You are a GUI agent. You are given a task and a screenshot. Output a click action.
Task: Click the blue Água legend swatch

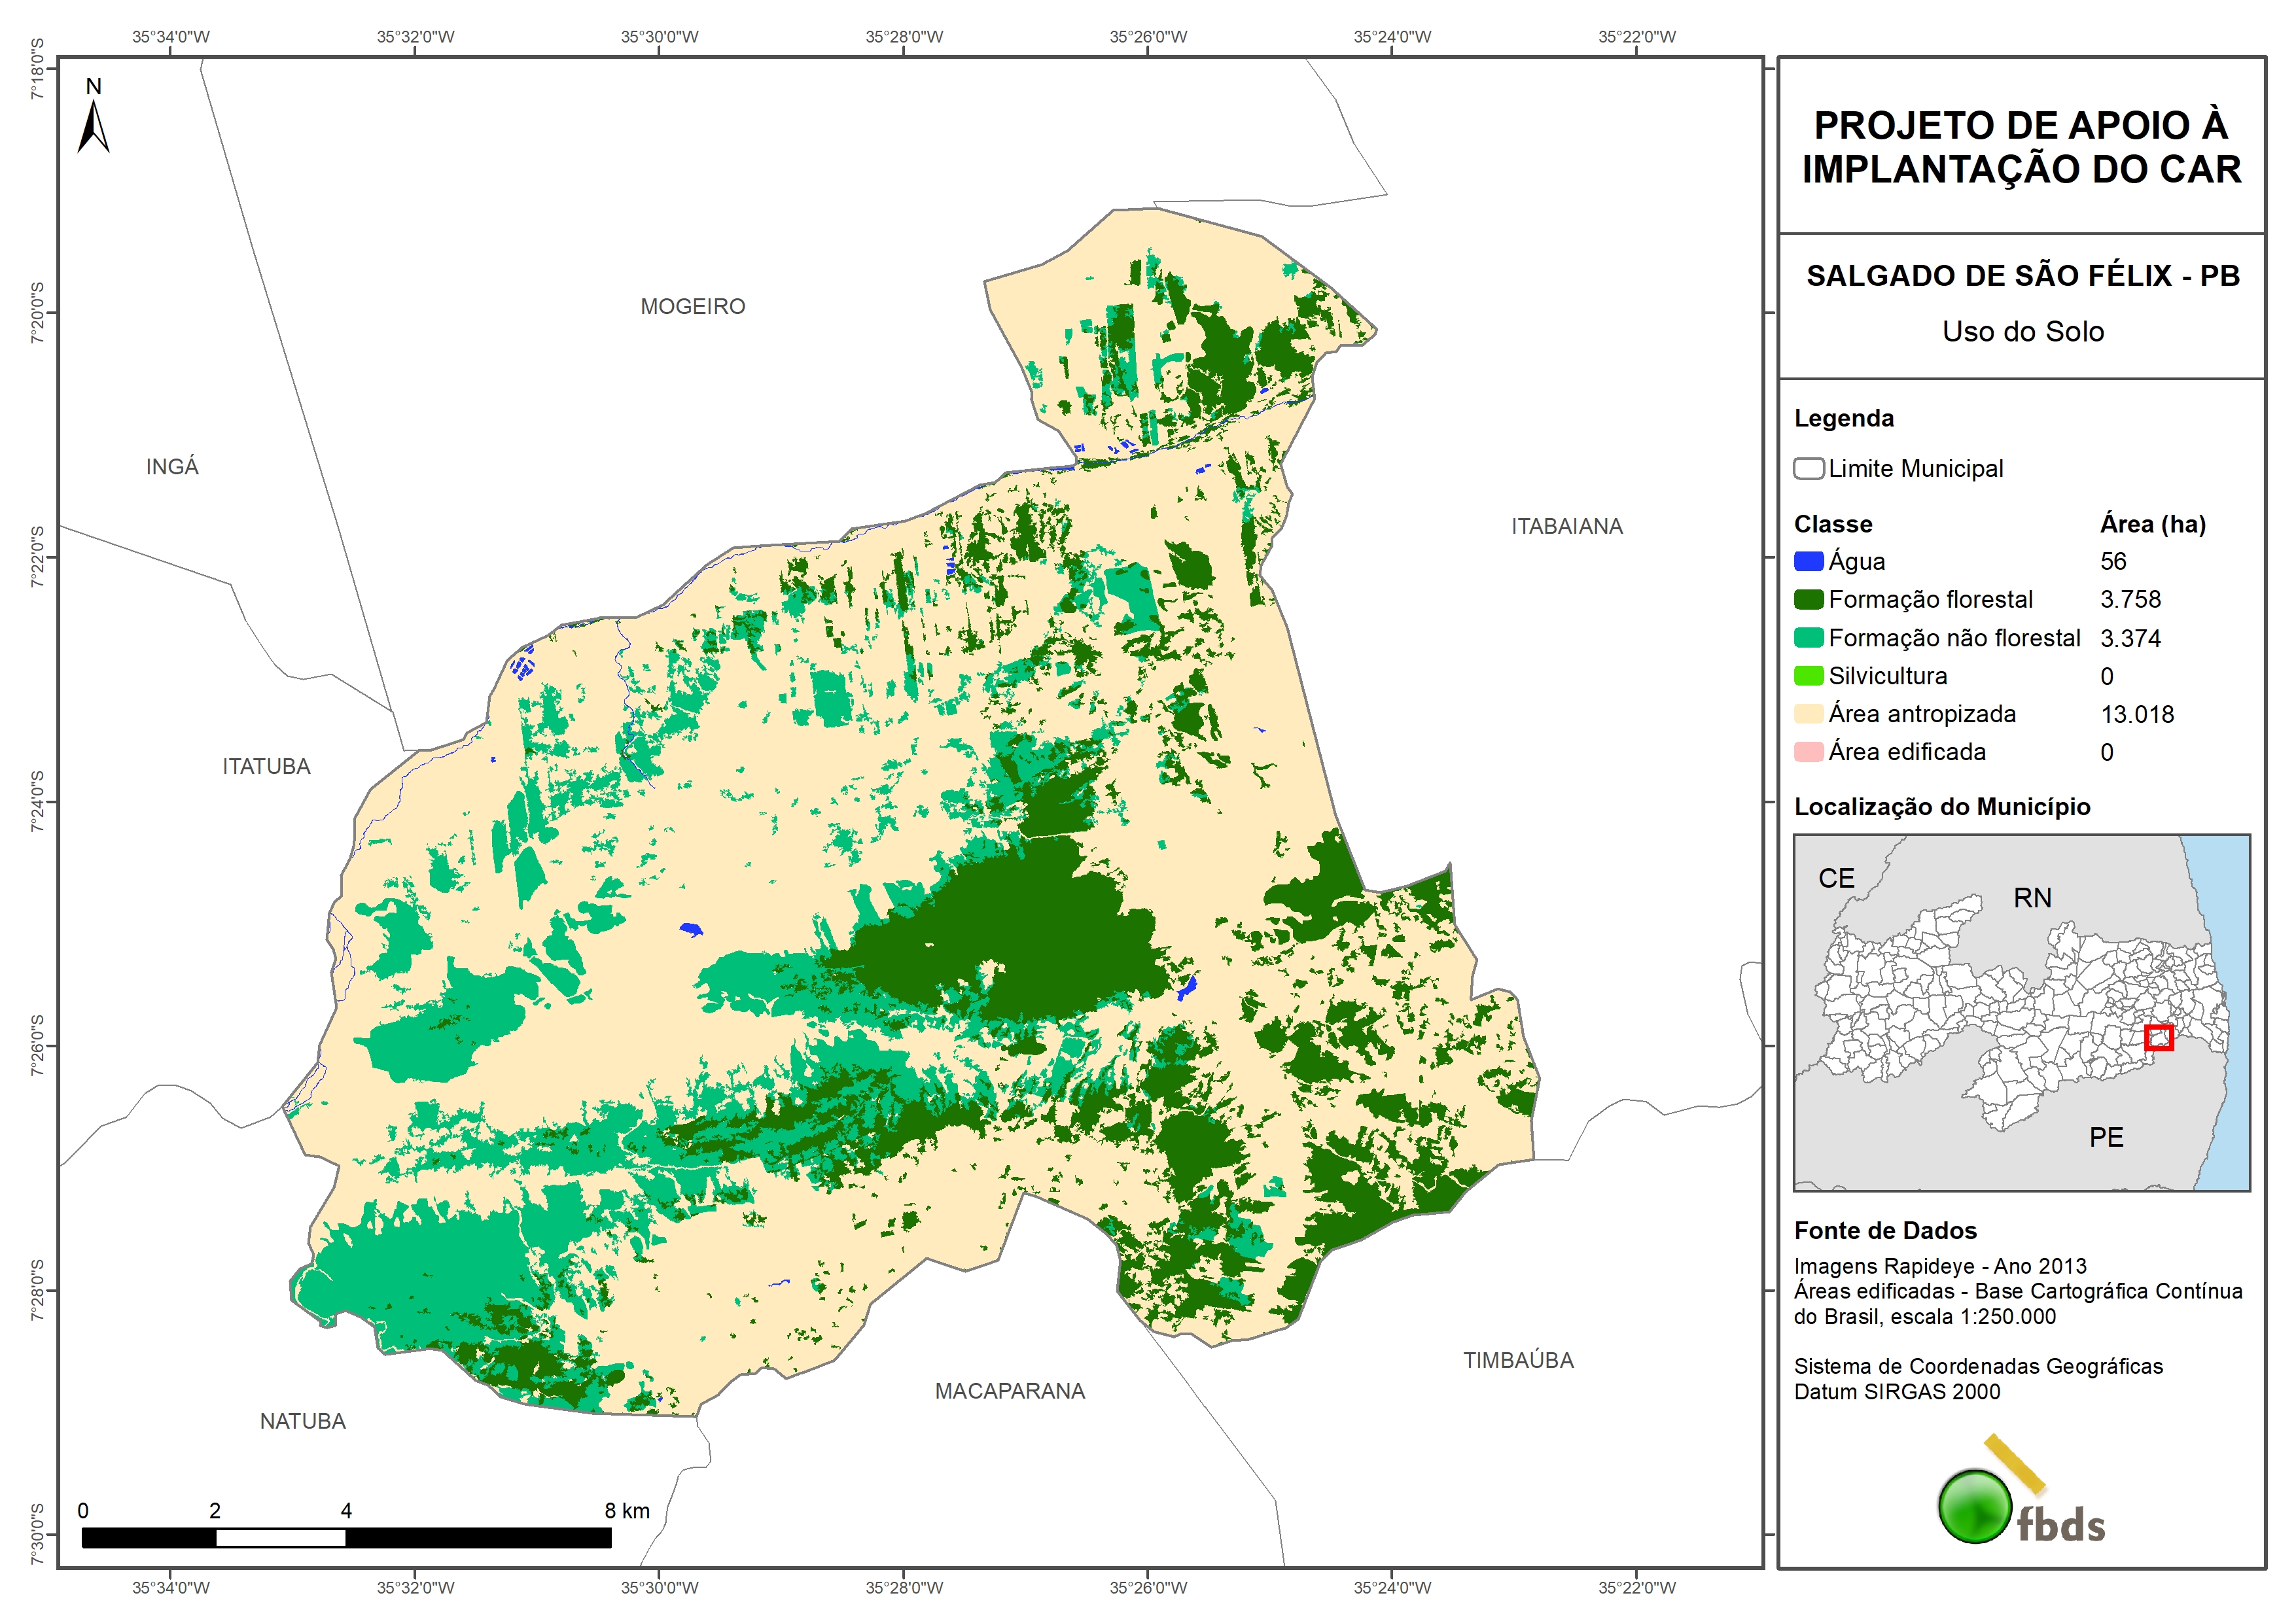(x=1808, y=561)
